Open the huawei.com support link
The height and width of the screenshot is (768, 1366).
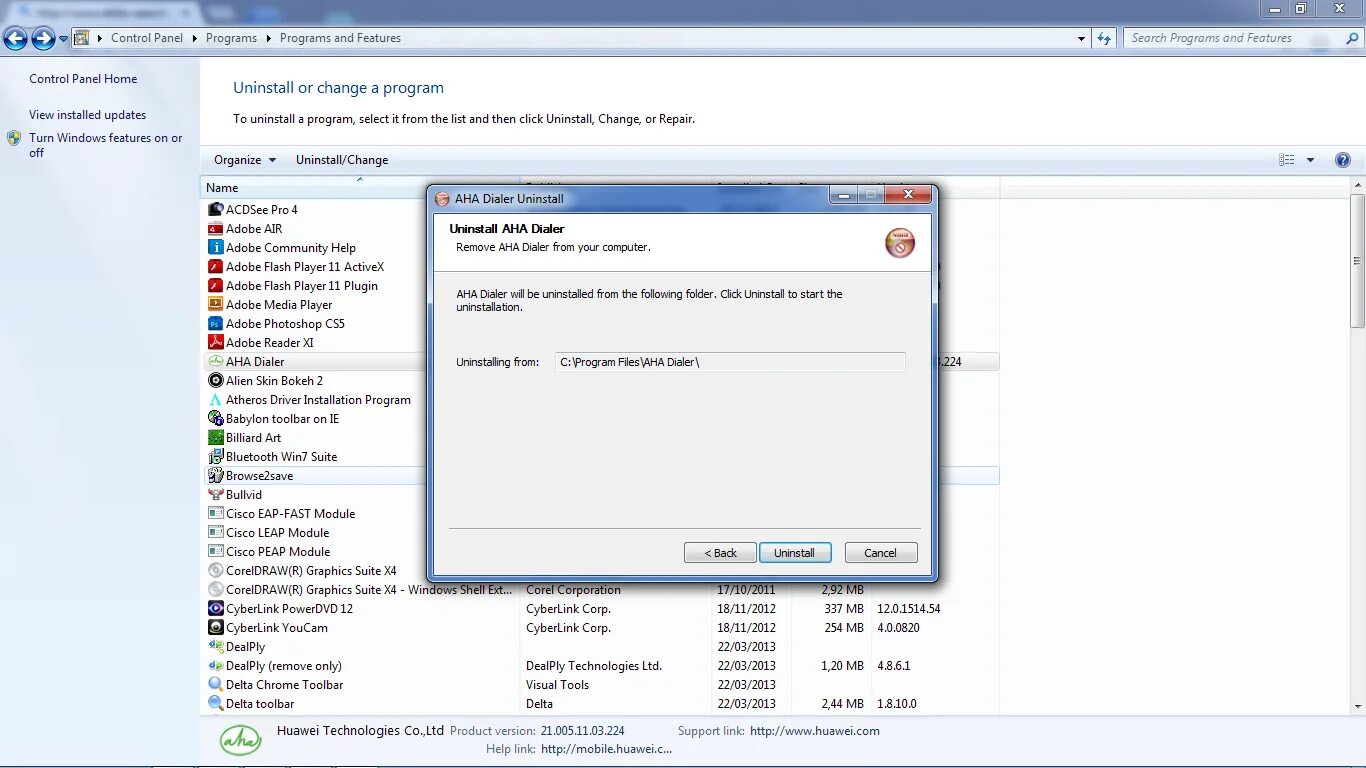click(x=815, y=731)
